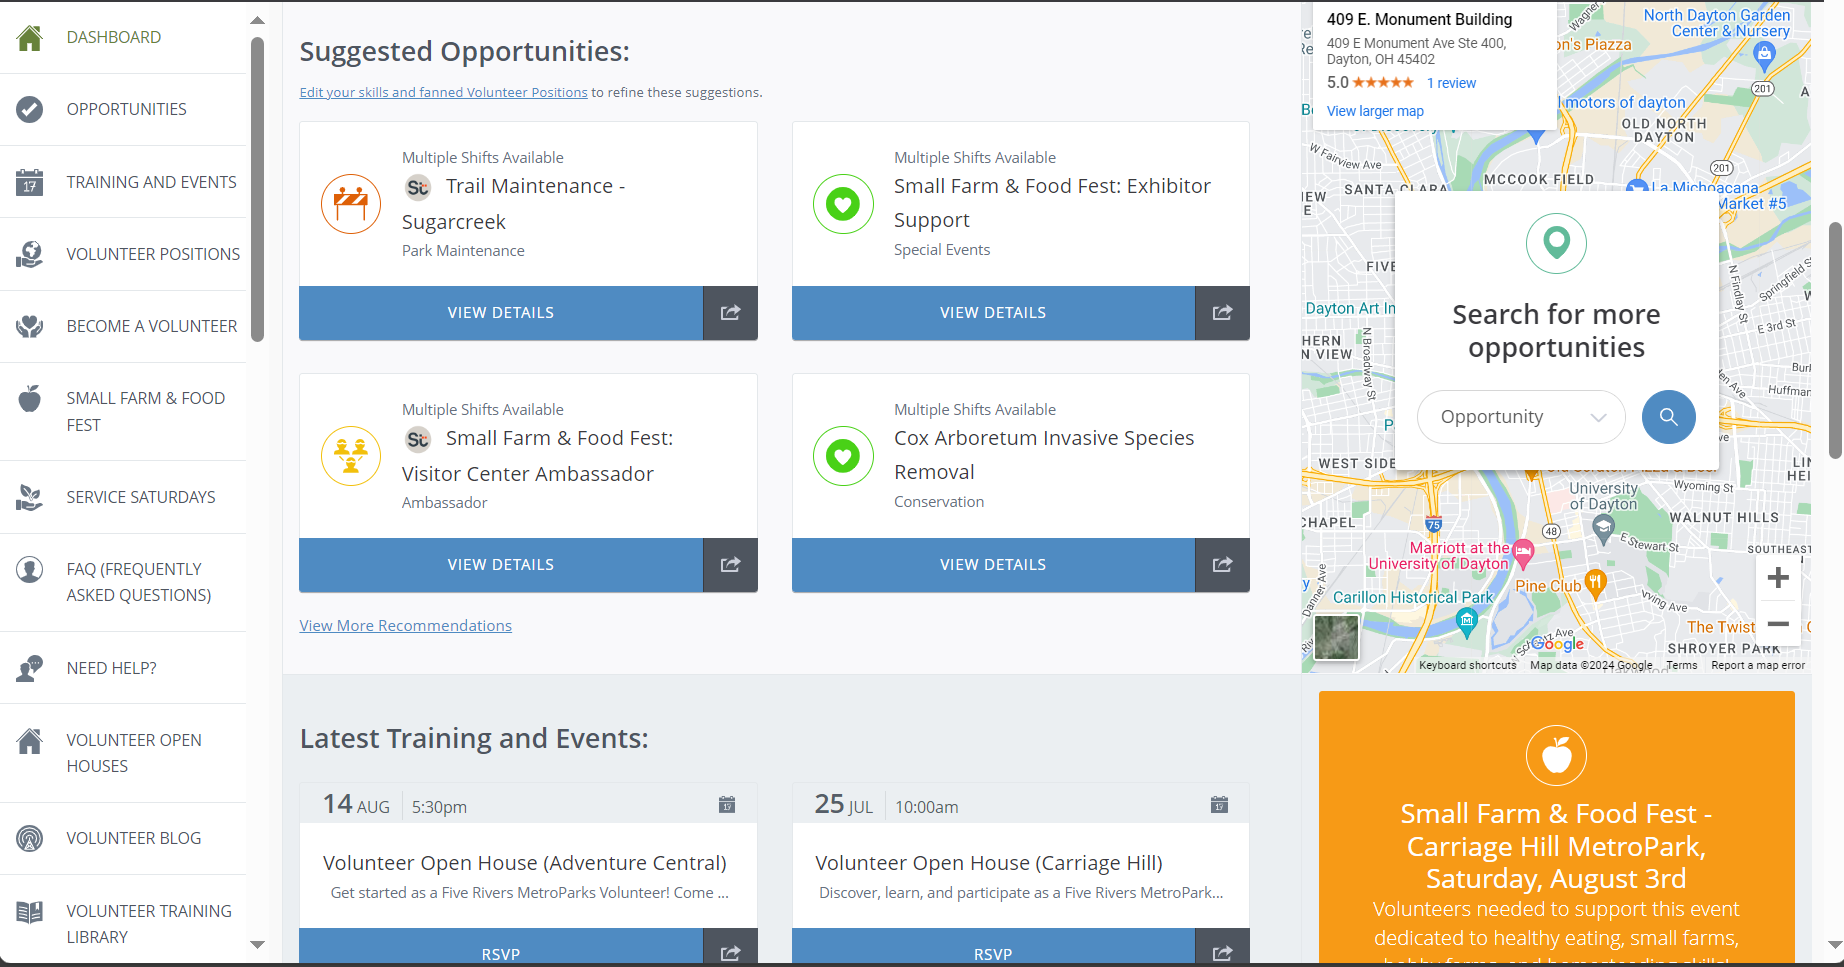Toggle map satellite view thumbnail
Viewport: 1844px width, 967px height.
click(x=1336, y=637)
